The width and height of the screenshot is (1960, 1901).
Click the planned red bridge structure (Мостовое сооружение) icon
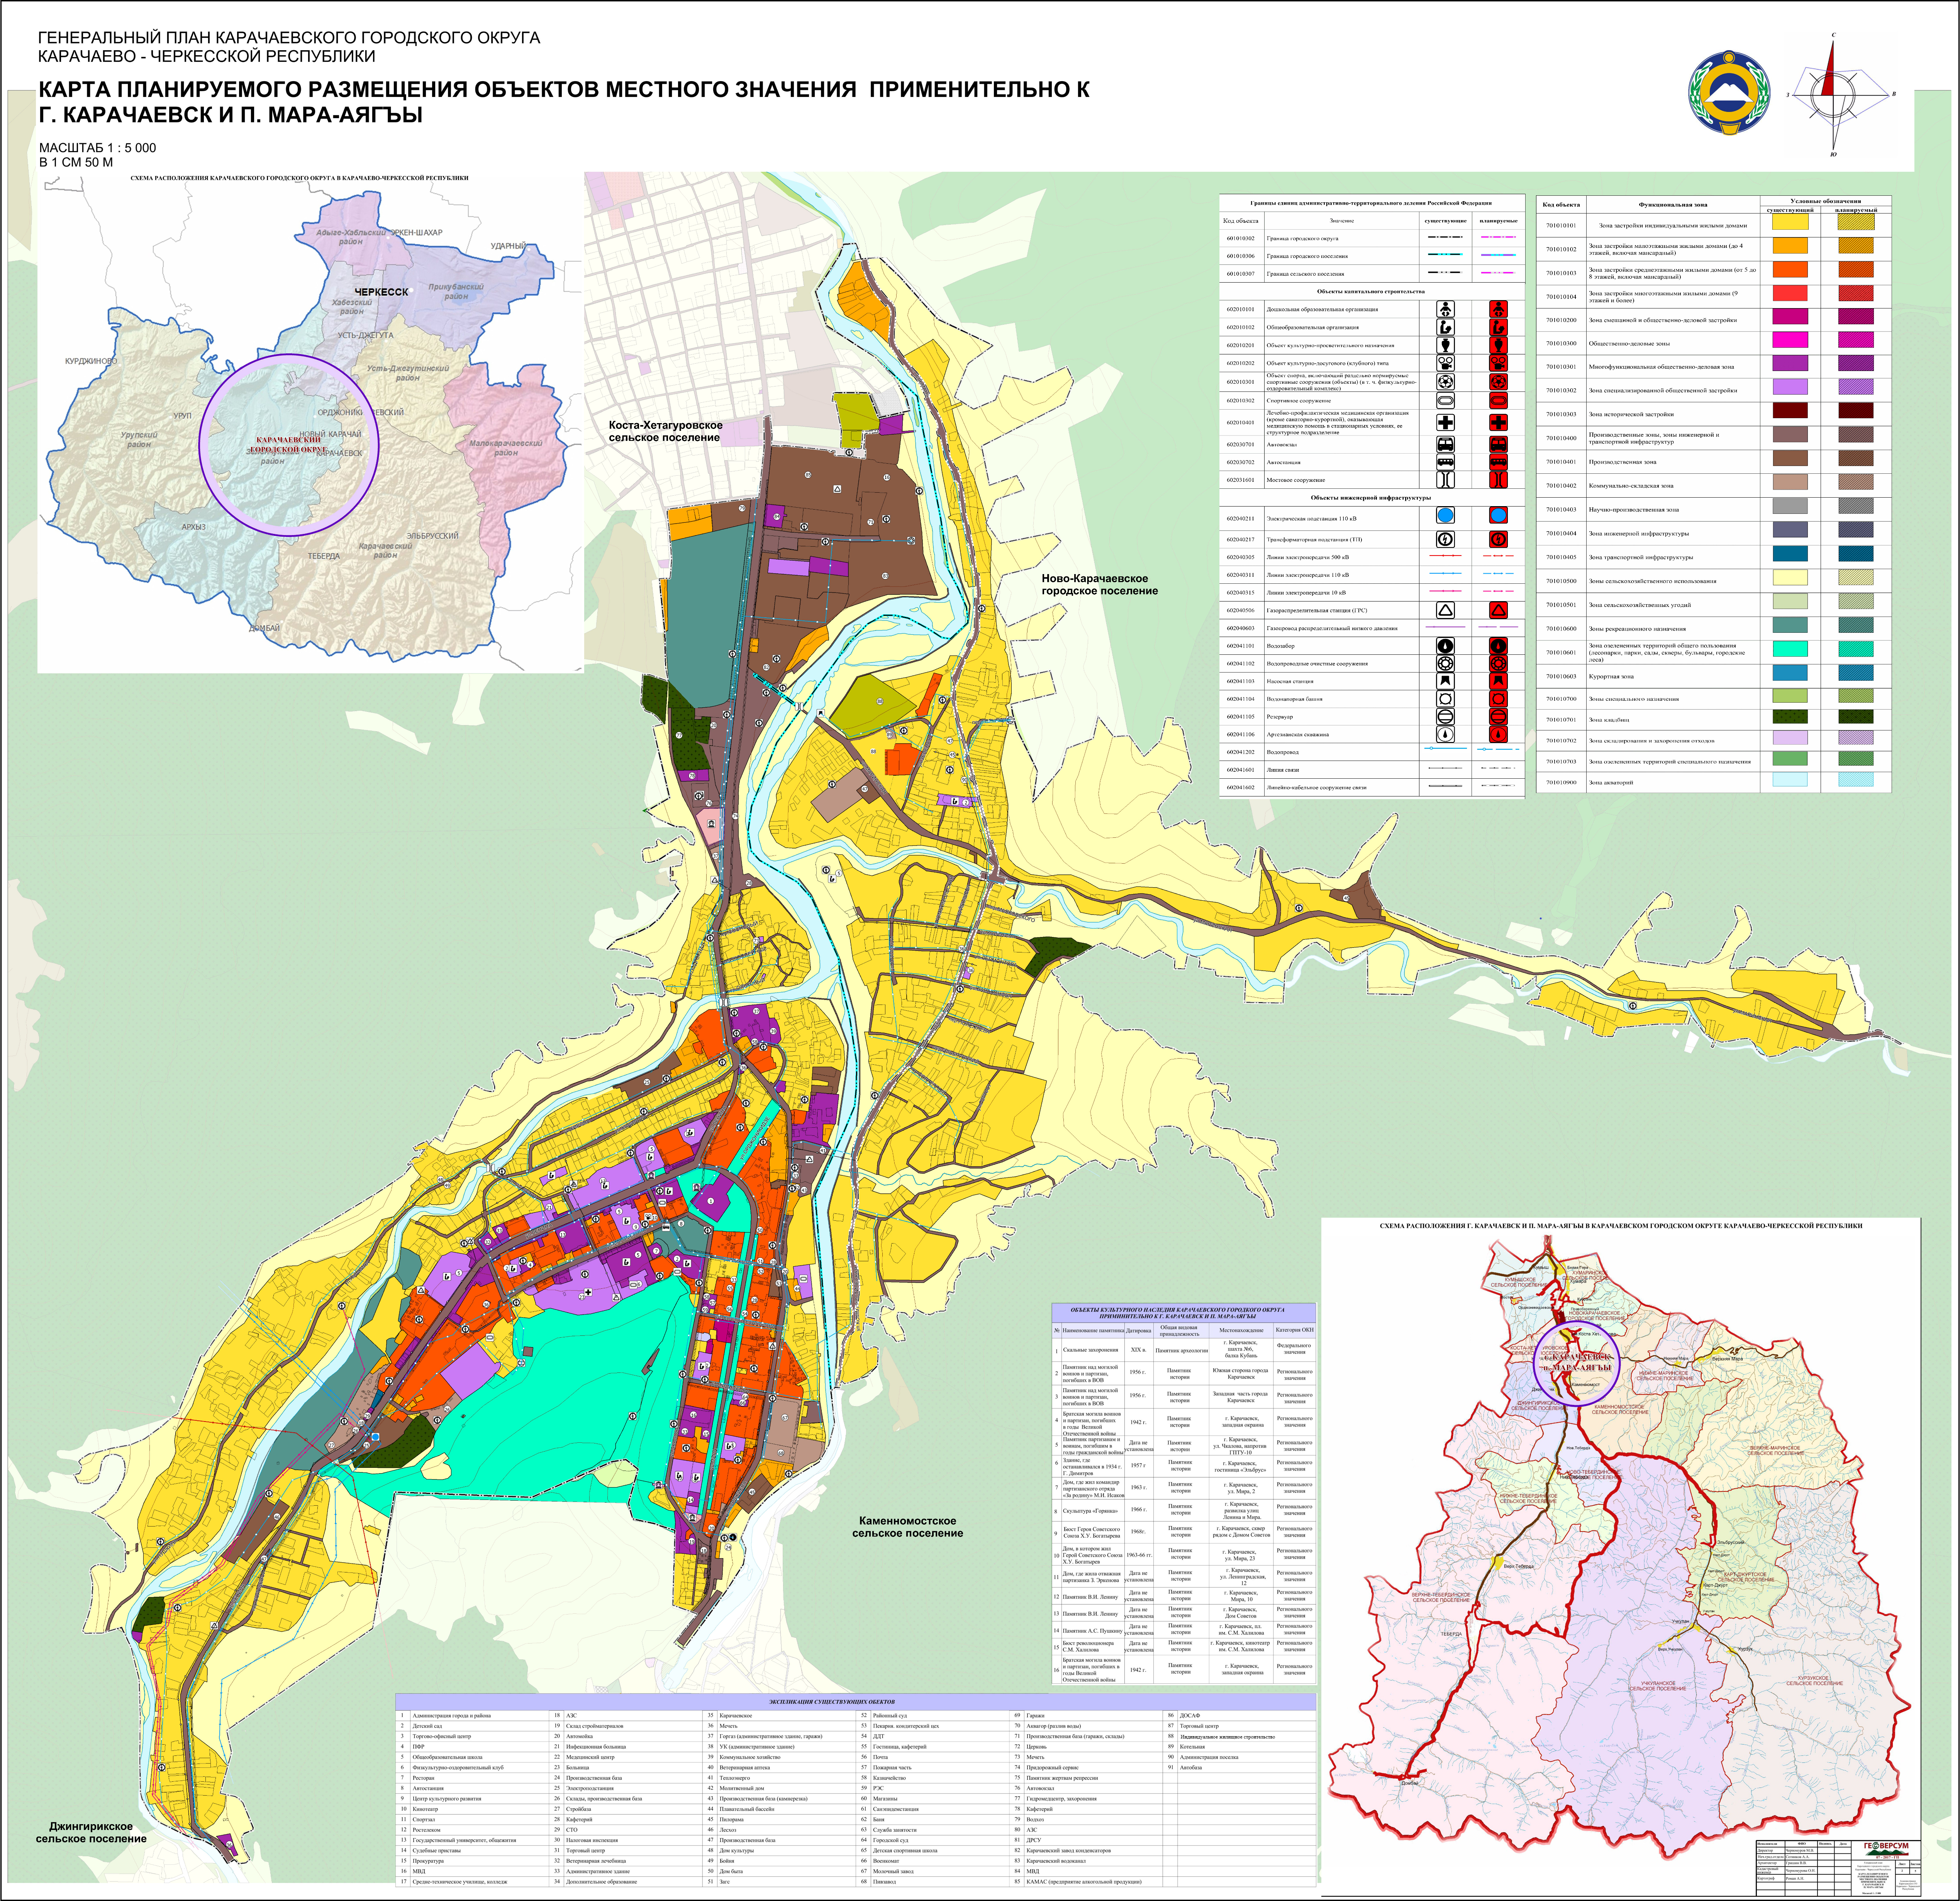point(1498,480)
